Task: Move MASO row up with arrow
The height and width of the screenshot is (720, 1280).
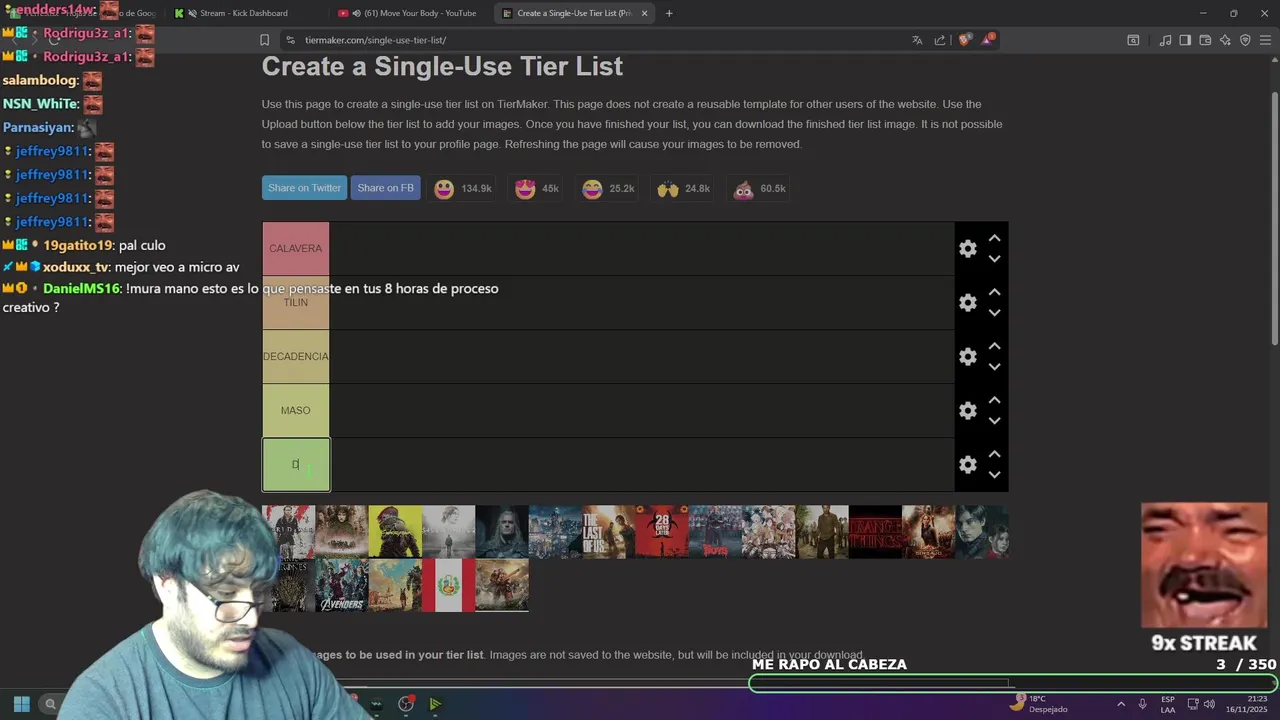Action: click(x=994, y=401)
